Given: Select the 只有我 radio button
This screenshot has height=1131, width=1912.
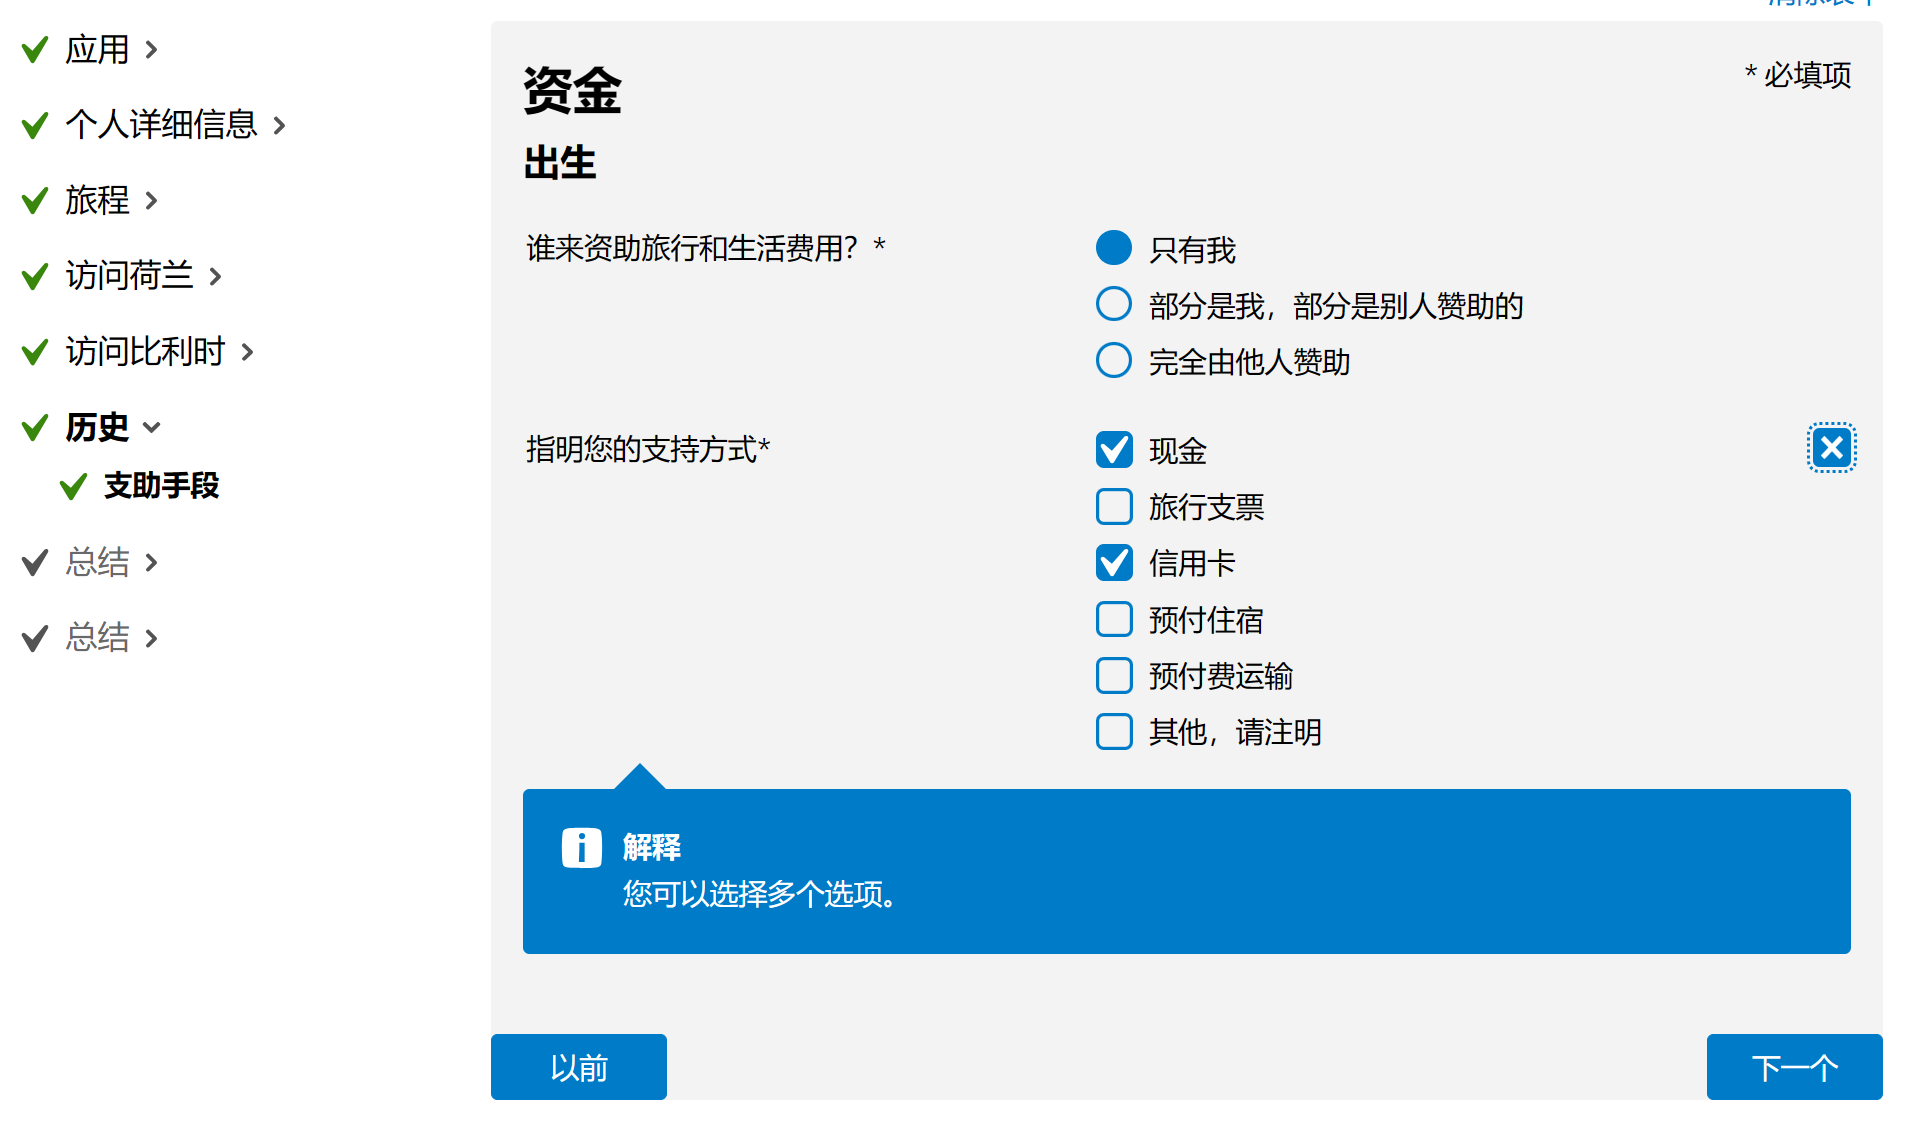Looking at the screenshot, I should [1114, 248].
